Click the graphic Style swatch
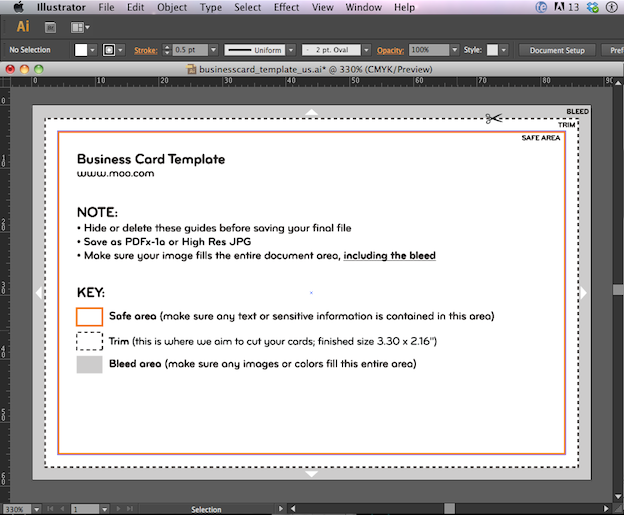Screen dimensions: 624x515 (x=492, y=50)
